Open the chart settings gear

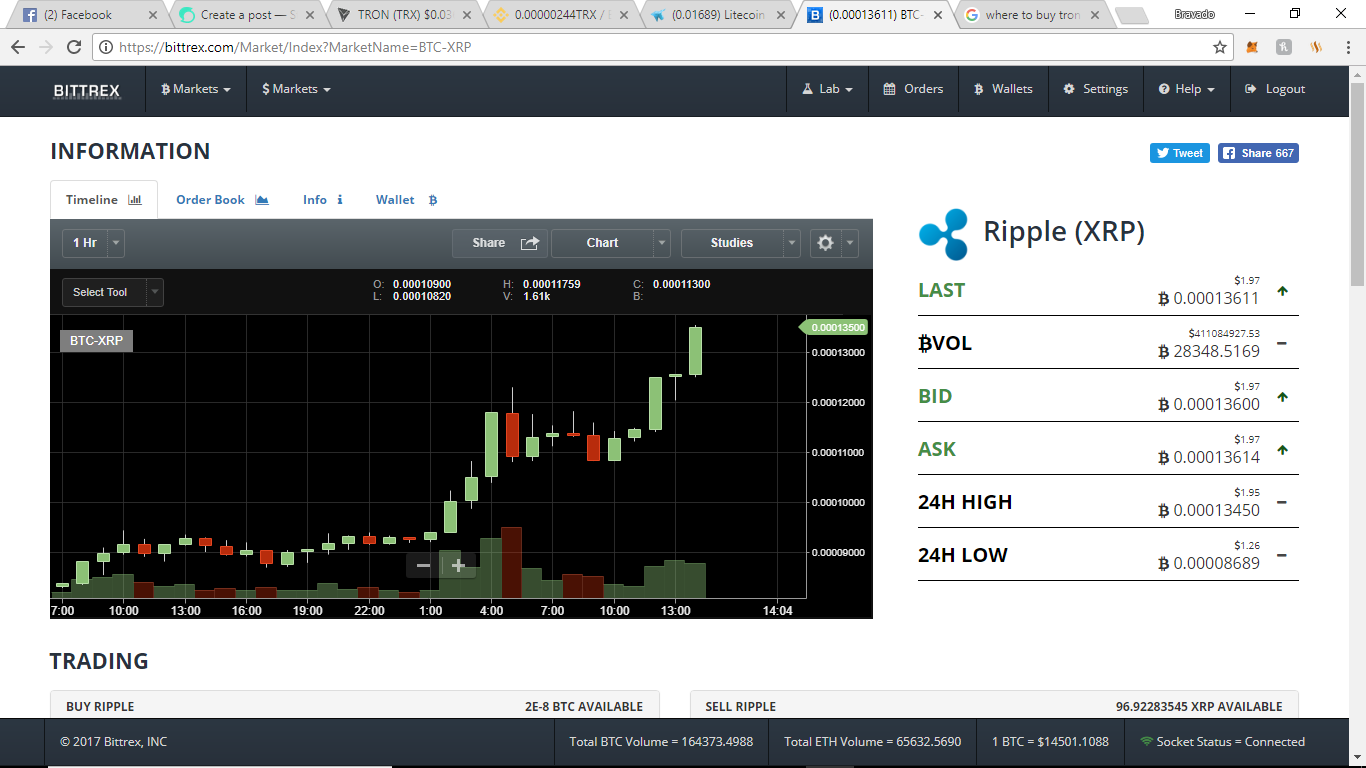825,243
